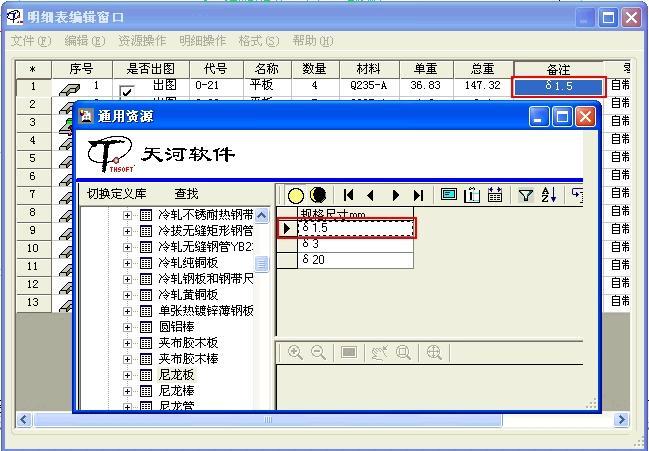
Task: Click the 材料 column header
Action: pos(369,69)
